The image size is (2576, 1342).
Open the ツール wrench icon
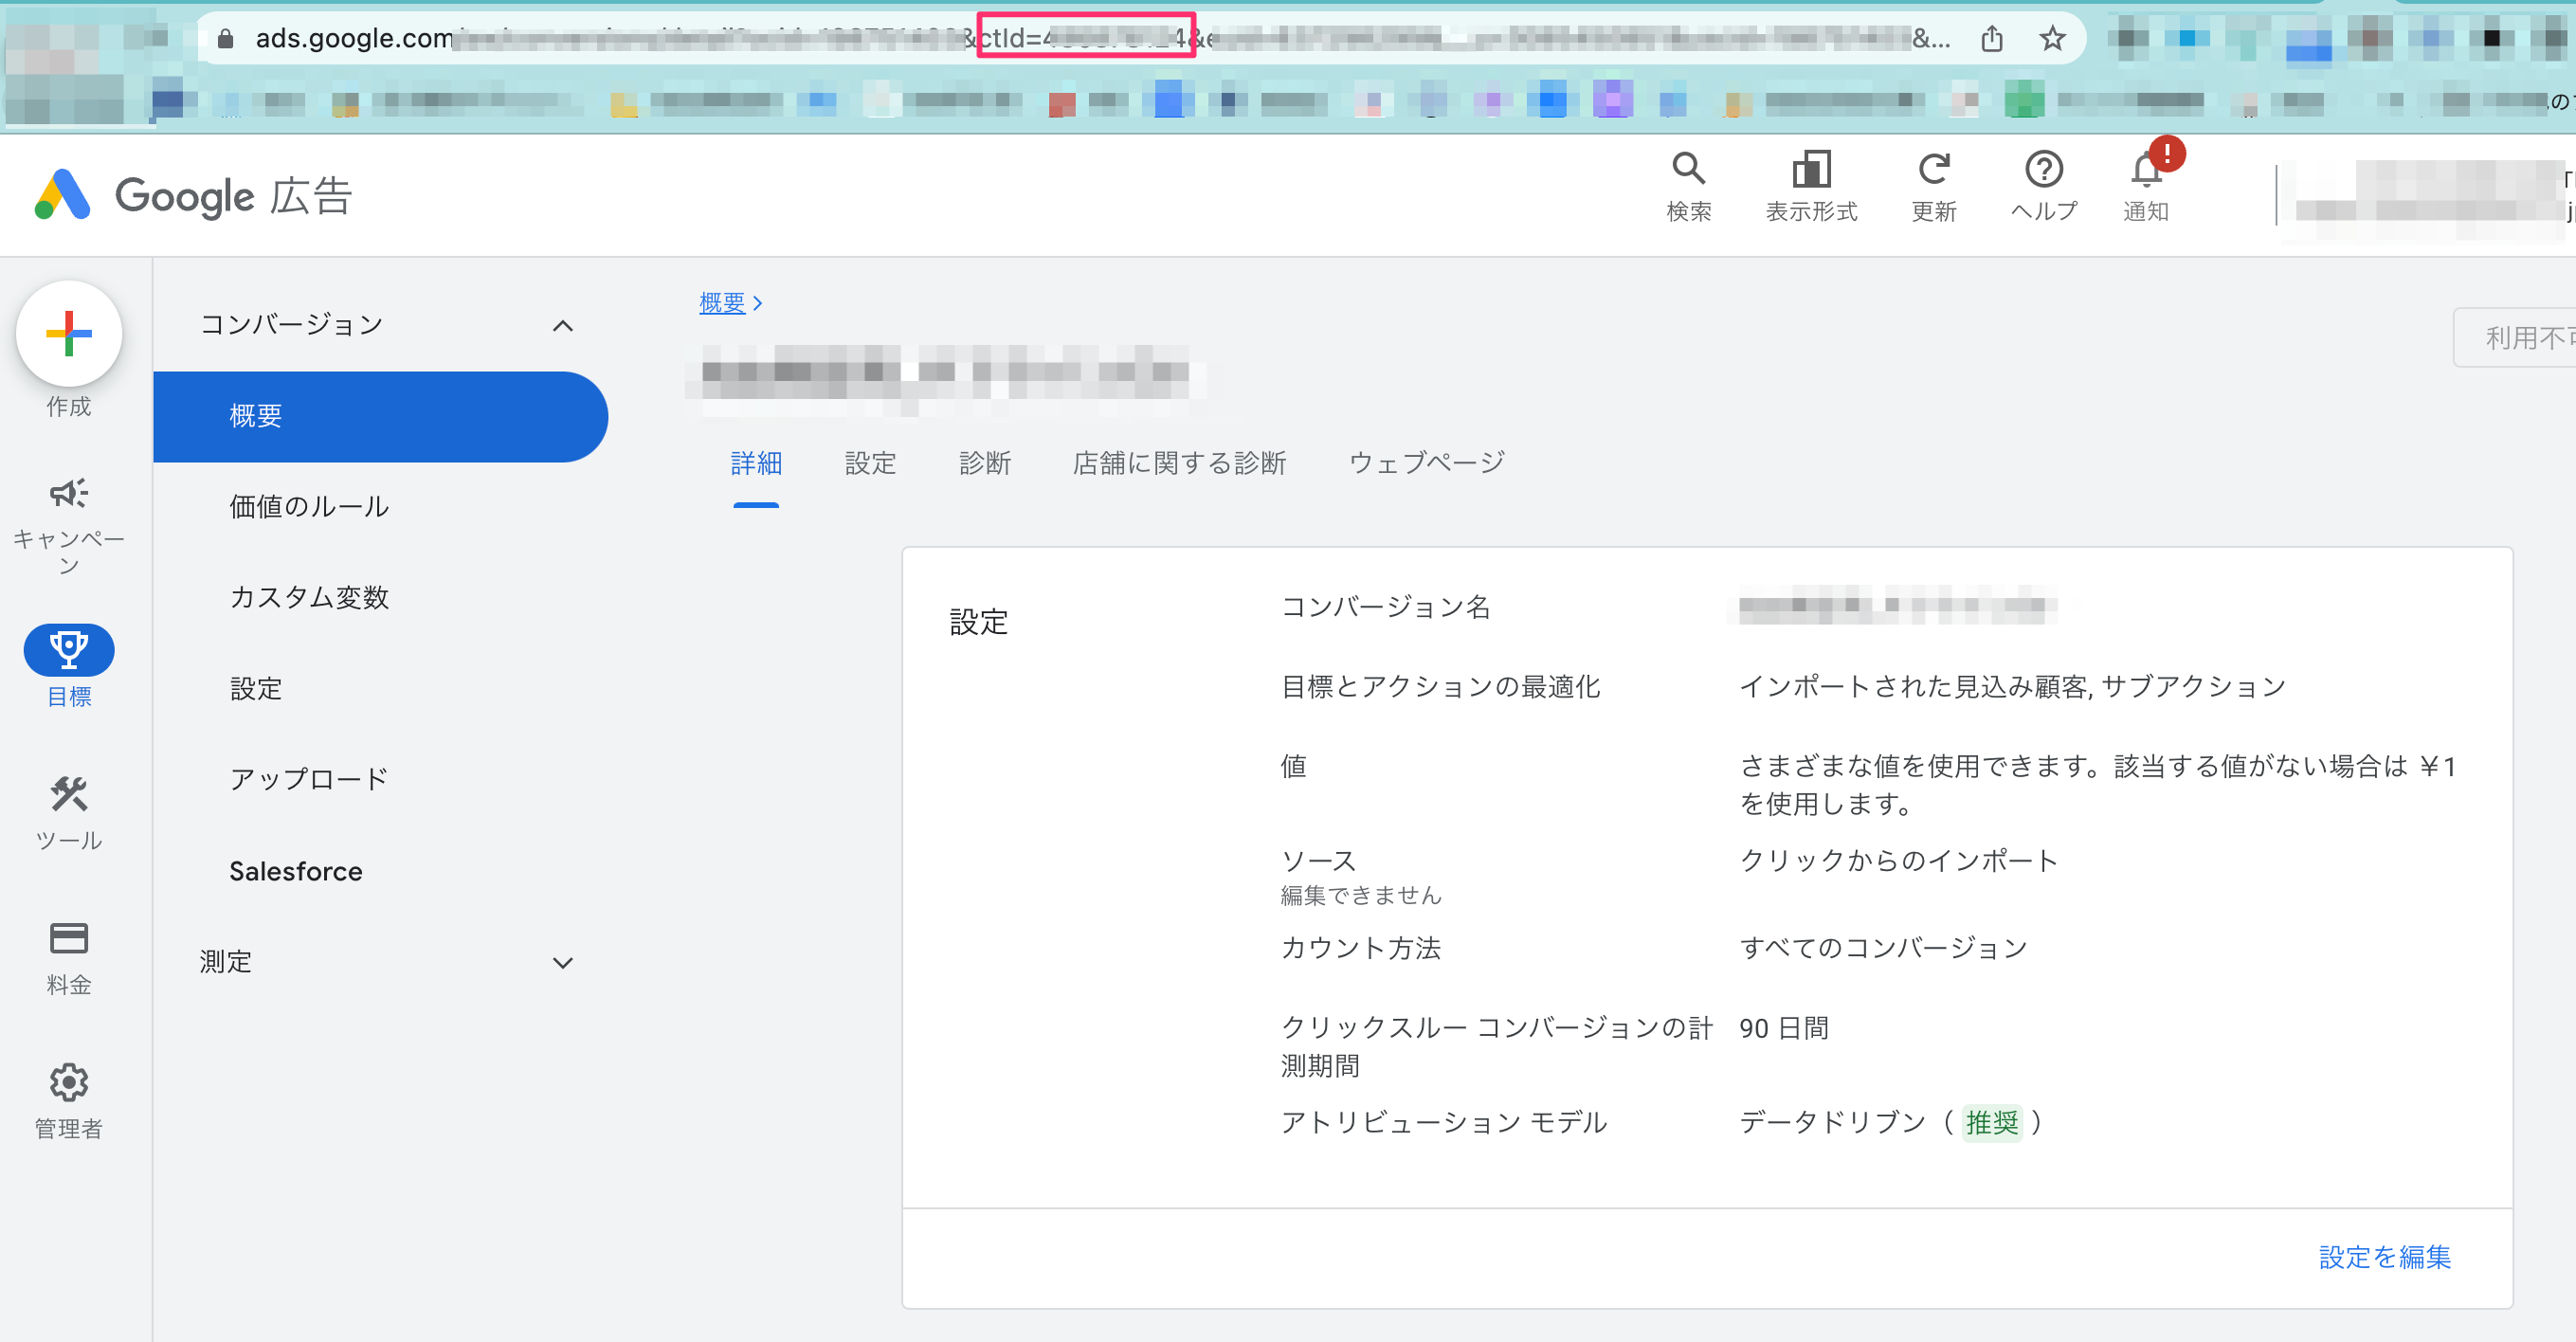pos(69,794)
